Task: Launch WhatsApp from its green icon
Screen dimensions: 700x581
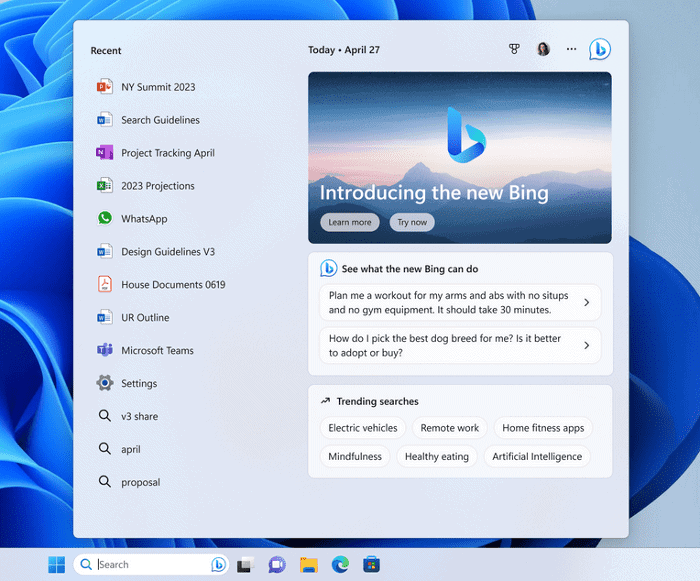Action: (105, 218)
